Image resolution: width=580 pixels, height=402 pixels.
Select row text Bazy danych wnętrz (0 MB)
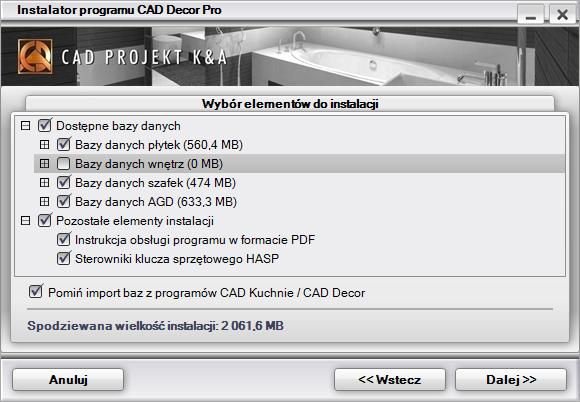pos(149,164)
